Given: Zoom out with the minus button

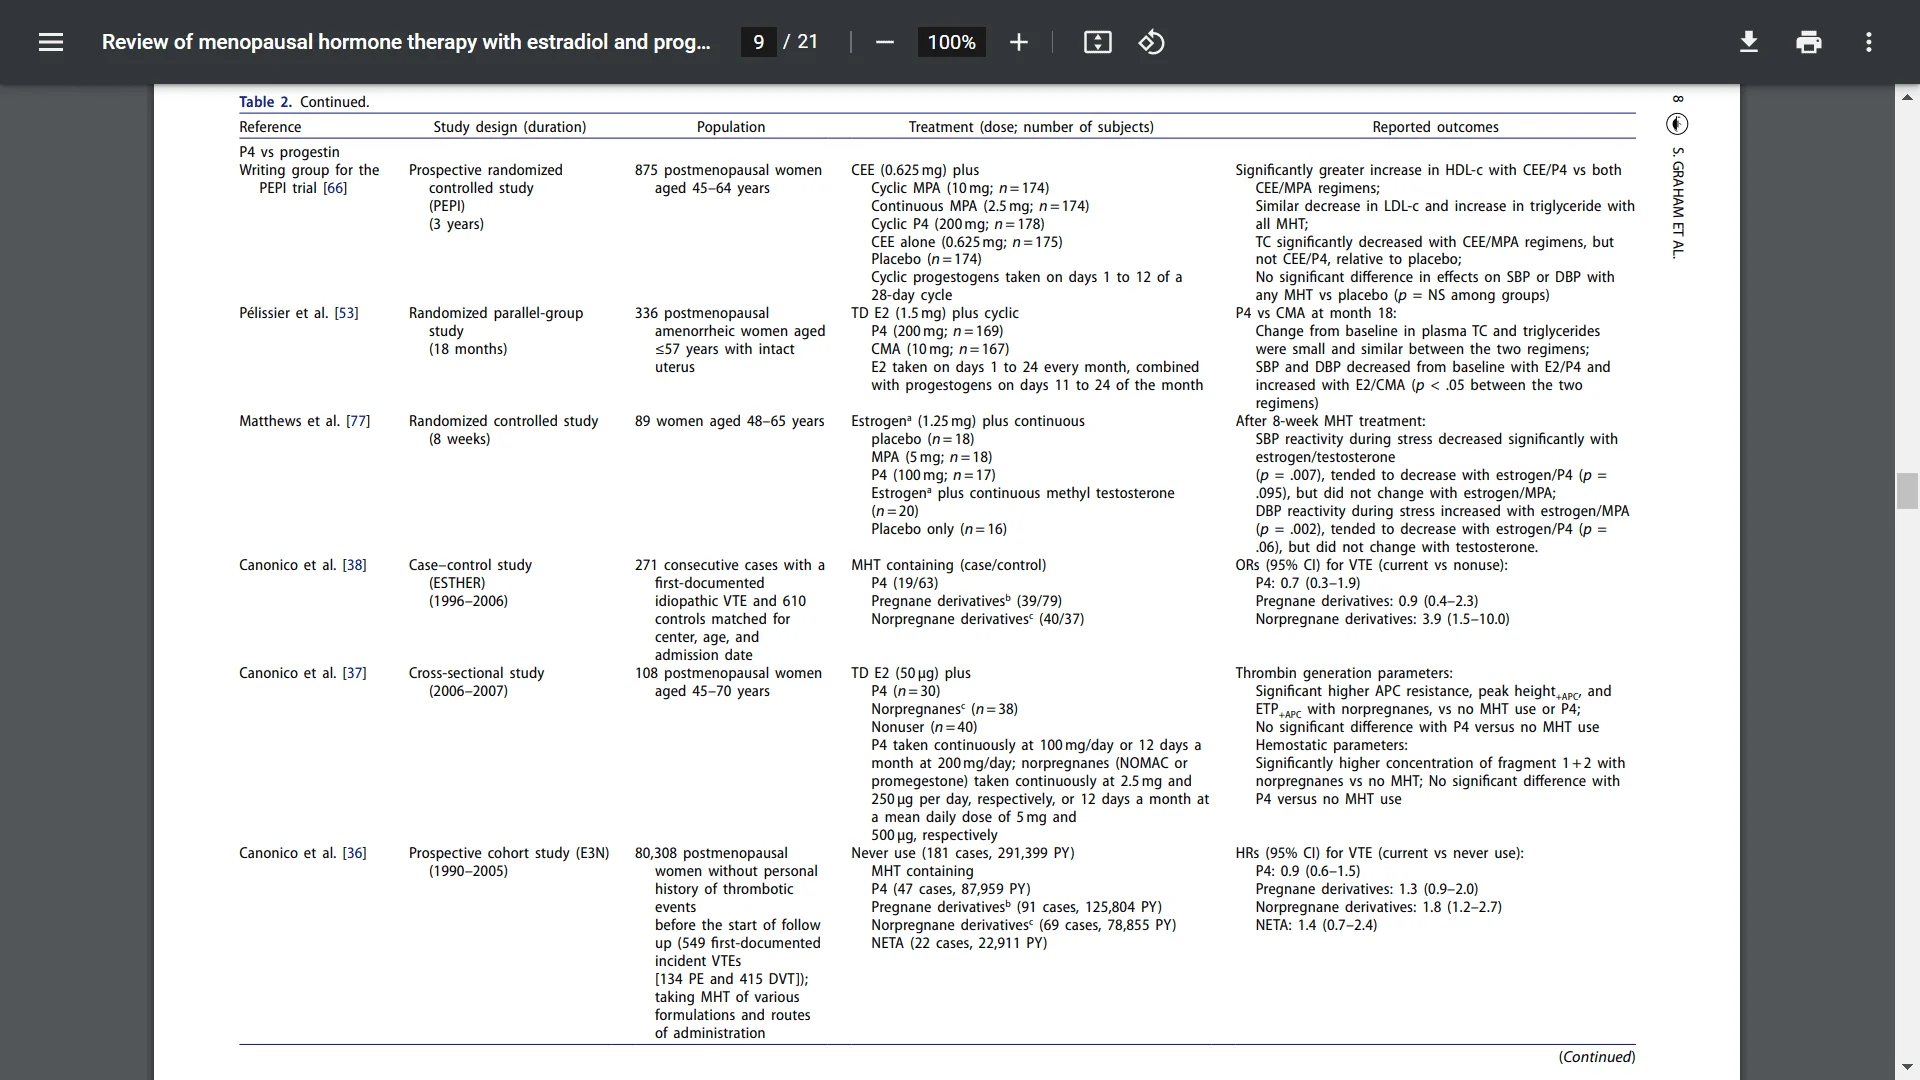Looking at the screenshot, I should pos(884,42).
